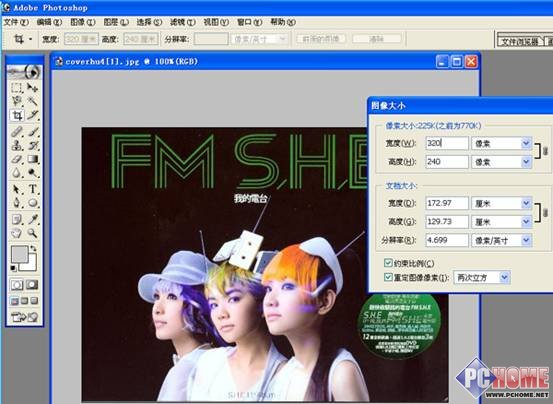Select the Gradient tool
The height and width of the screenshot is (404, 553).
(x=32, y=159)
